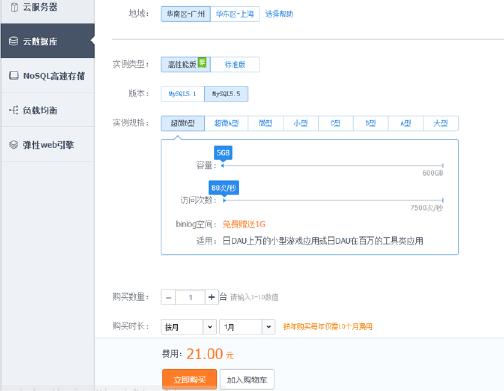Click the orange yearly purchase discount note
Image resolution: width=504 pixels, height=391 pixels.
328,327
